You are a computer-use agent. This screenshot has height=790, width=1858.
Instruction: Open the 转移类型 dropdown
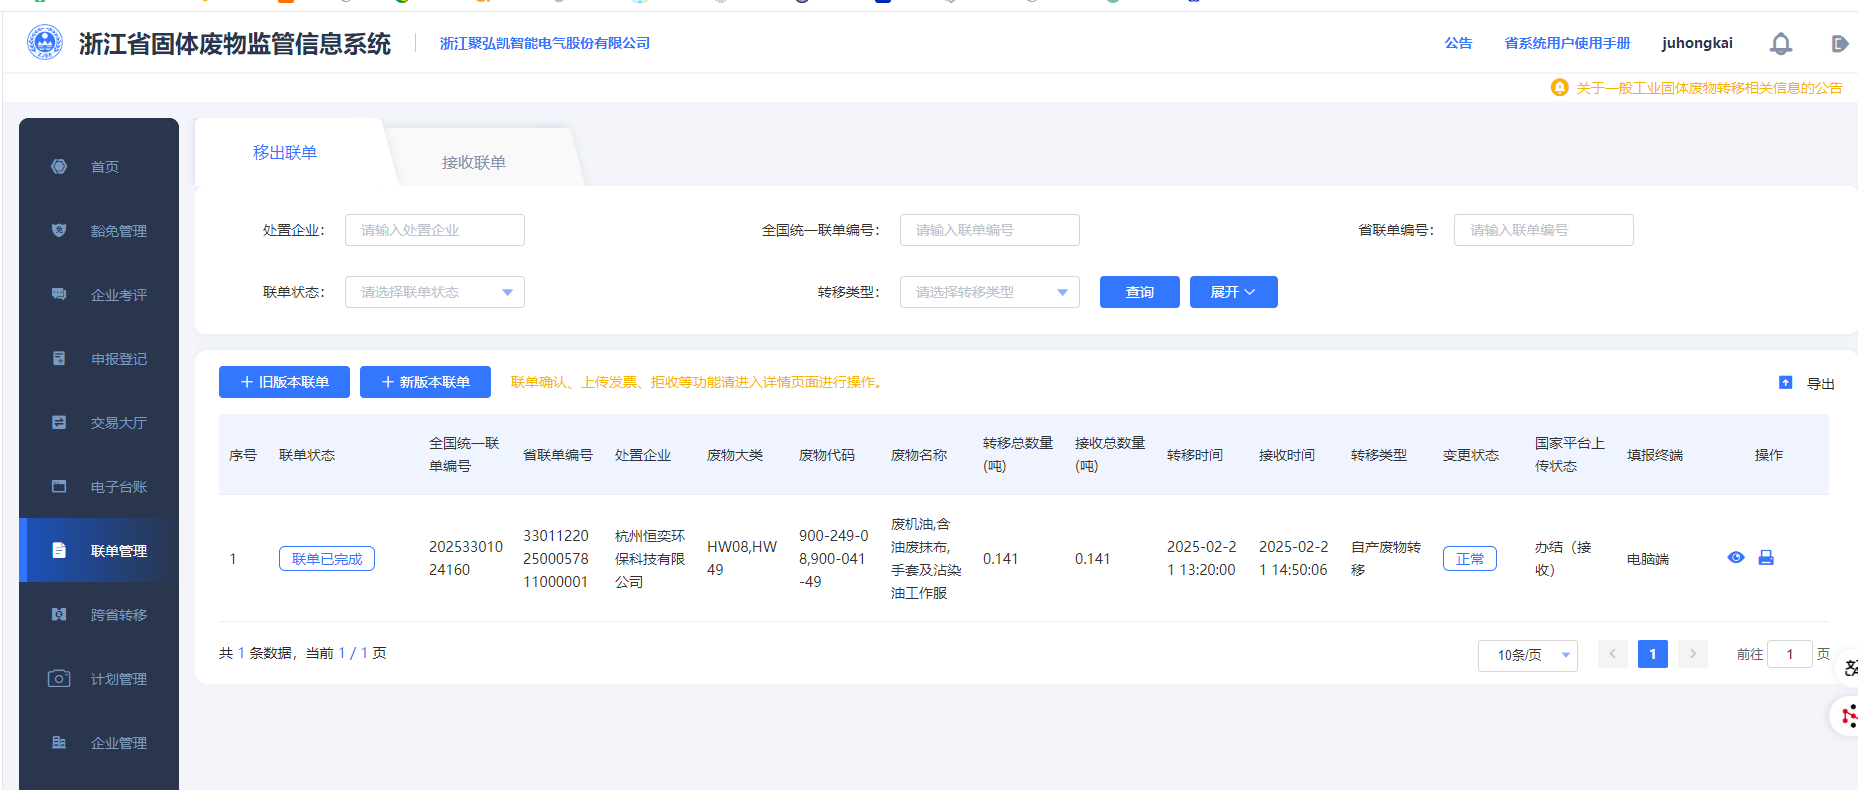click(989, 292)
